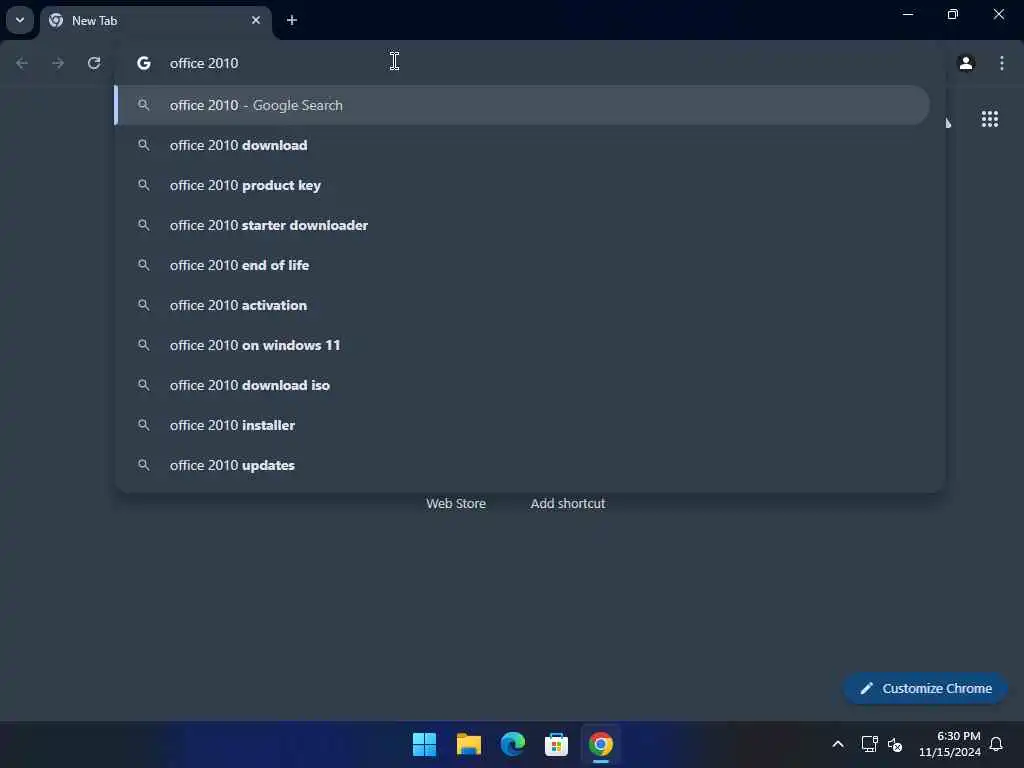Screen dimensions: 1024x768
Task: Launch Microsoft Edge from taskbar
Action: (513, 744)
